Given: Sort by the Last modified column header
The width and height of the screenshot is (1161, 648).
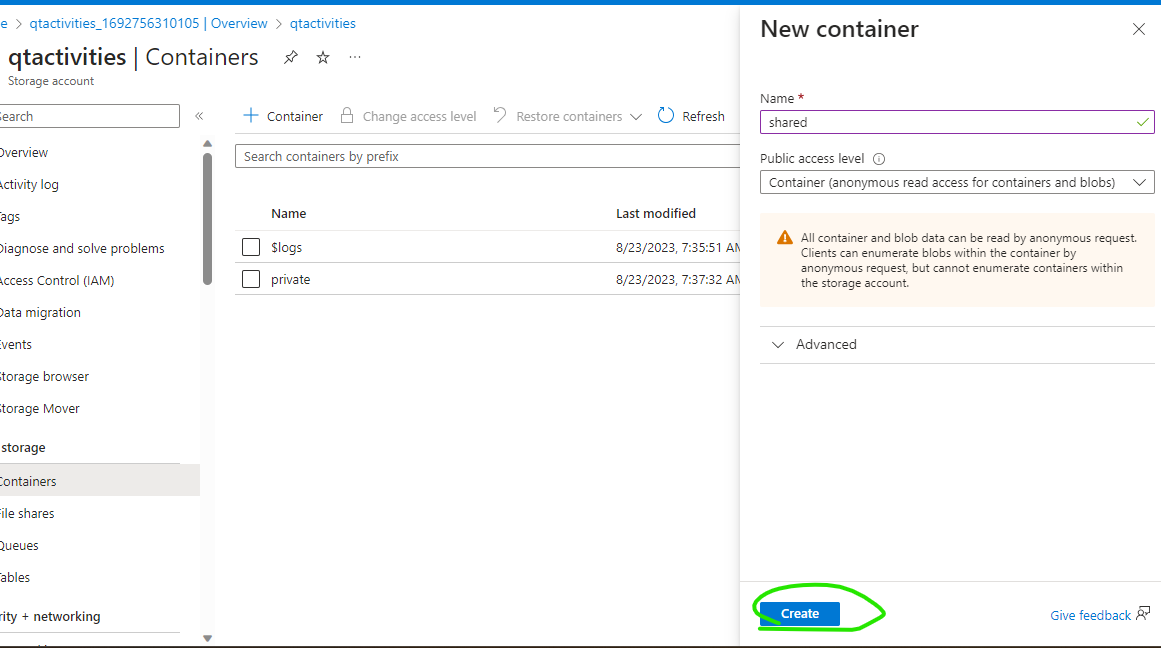Looking at the screenshot, I should [x=656, y=213].
